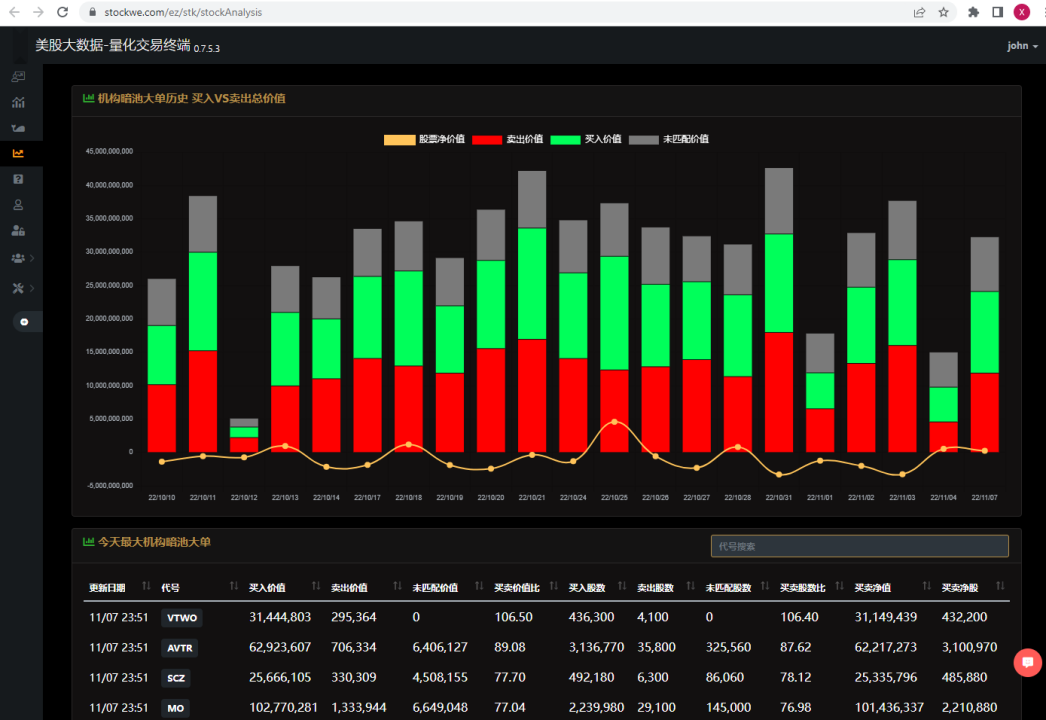Sort table by 更新日期 column

tap(119, 587)
